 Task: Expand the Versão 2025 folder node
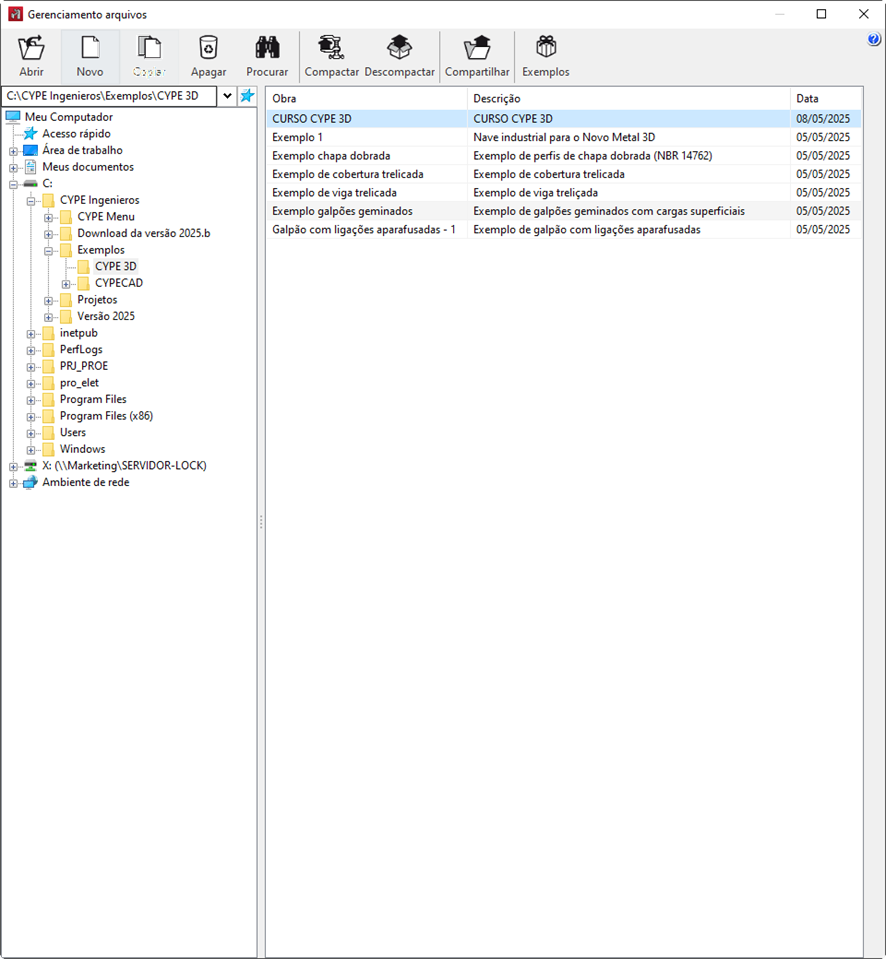(x=48, y=317)
